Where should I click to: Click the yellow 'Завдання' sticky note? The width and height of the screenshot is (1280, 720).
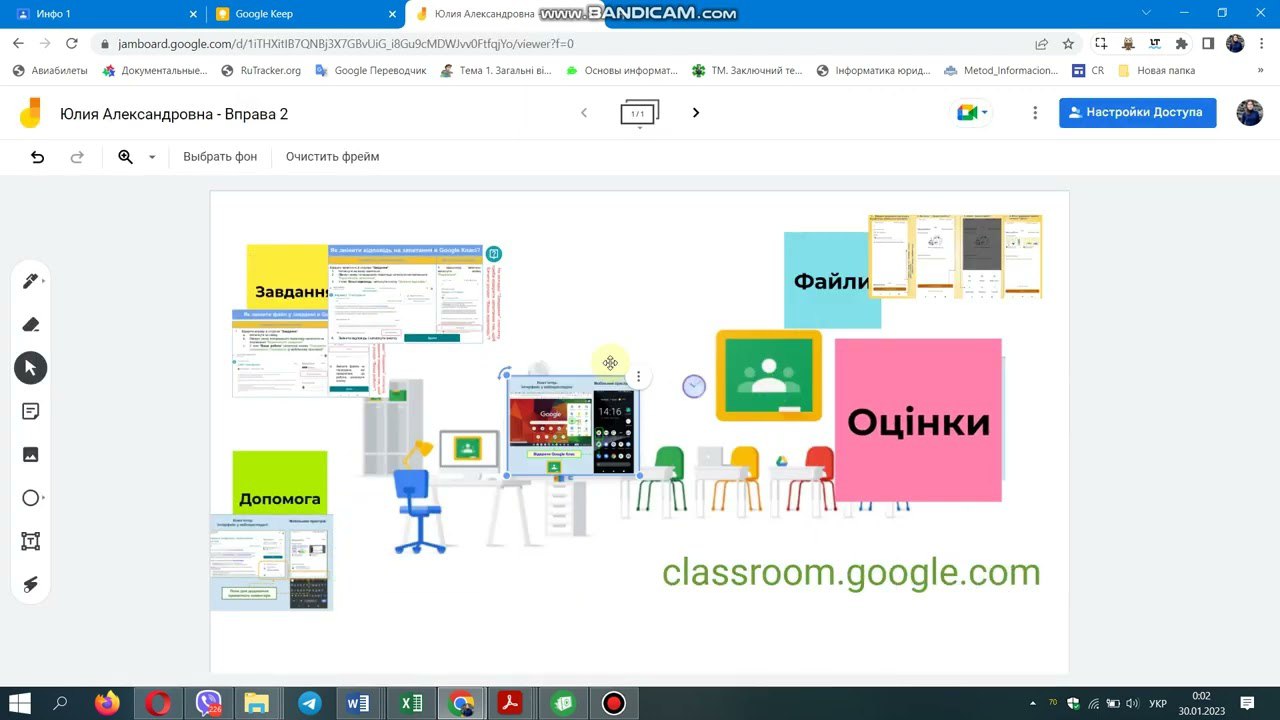(x=286, y=277)
